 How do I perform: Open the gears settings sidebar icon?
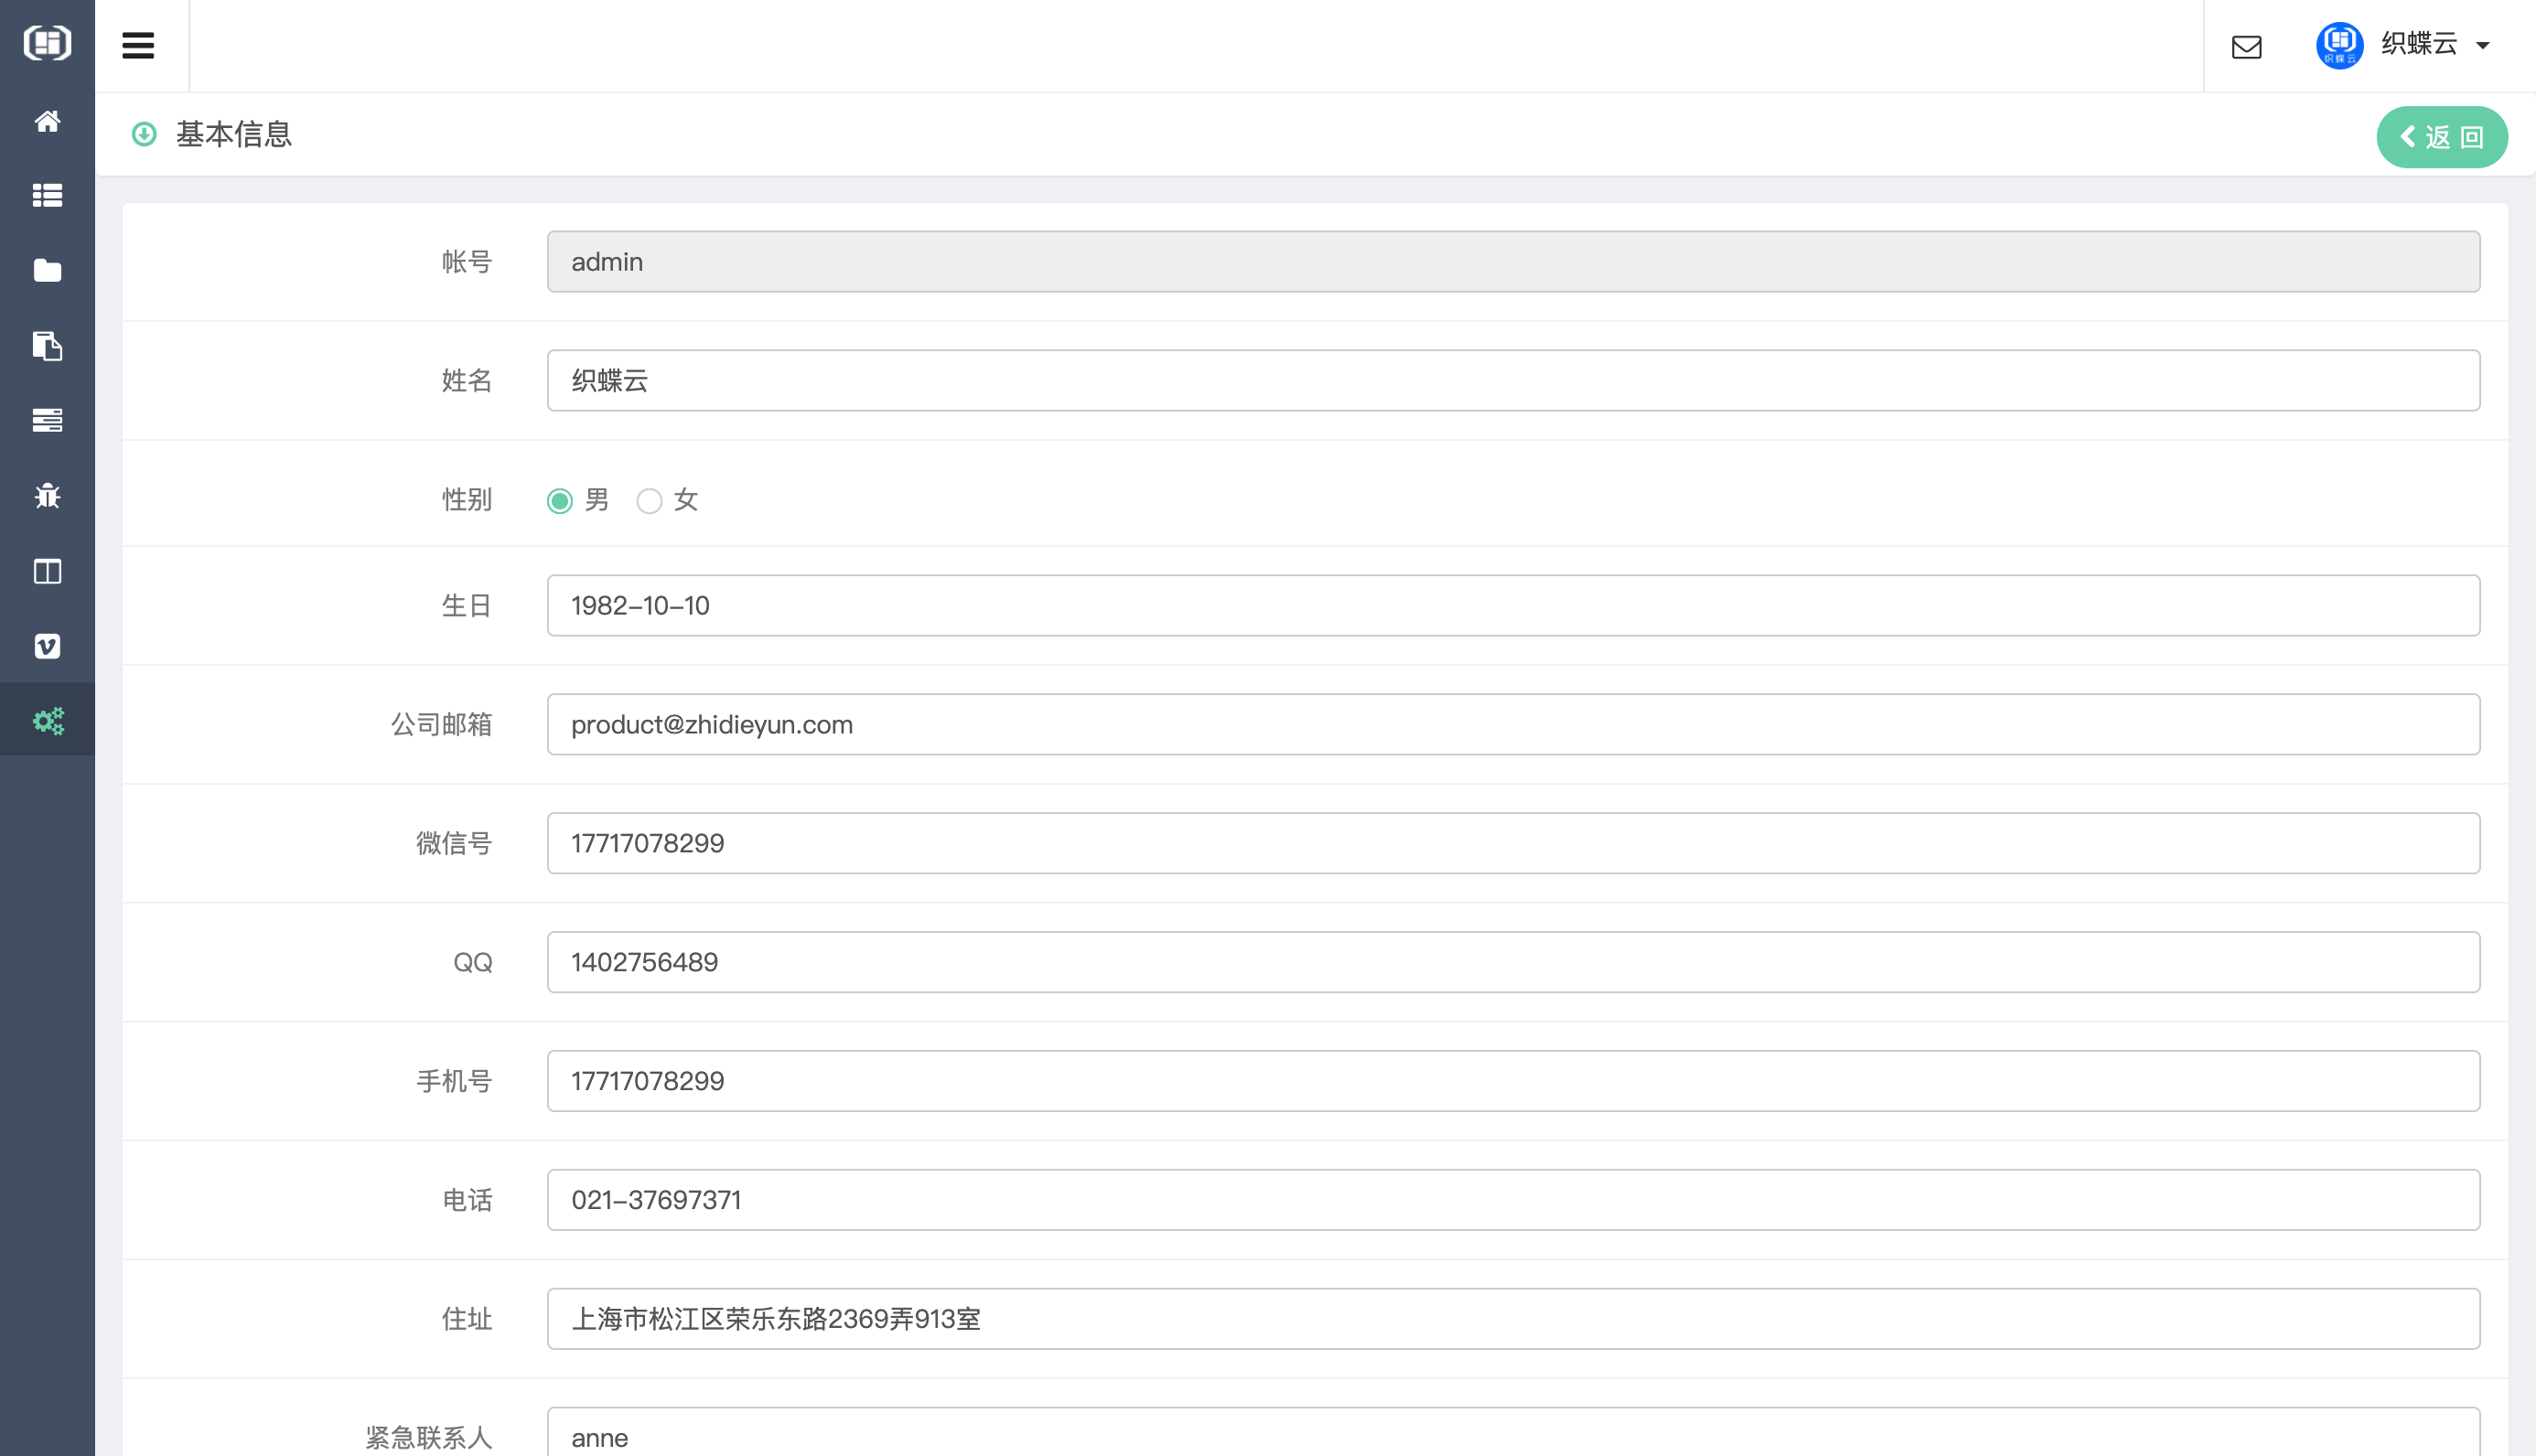(x=47, y=720)
